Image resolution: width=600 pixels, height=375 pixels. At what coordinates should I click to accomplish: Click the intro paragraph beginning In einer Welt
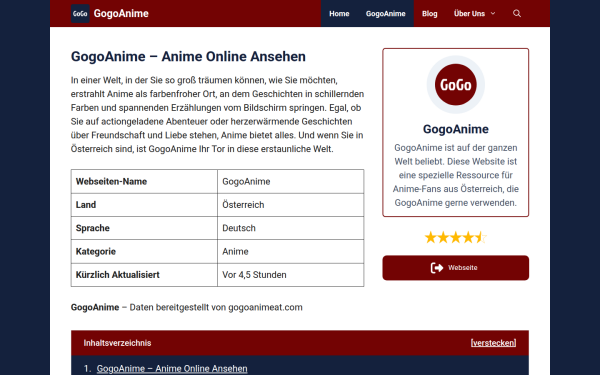pyautogui.click(x=217, y=114)
